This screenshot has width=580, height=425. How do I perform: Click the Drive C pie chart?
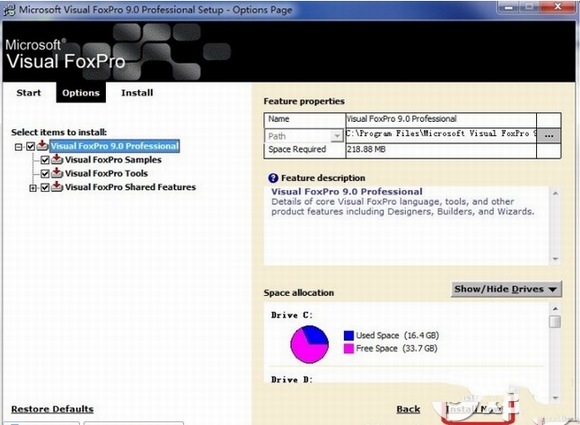tap(309, 344)
